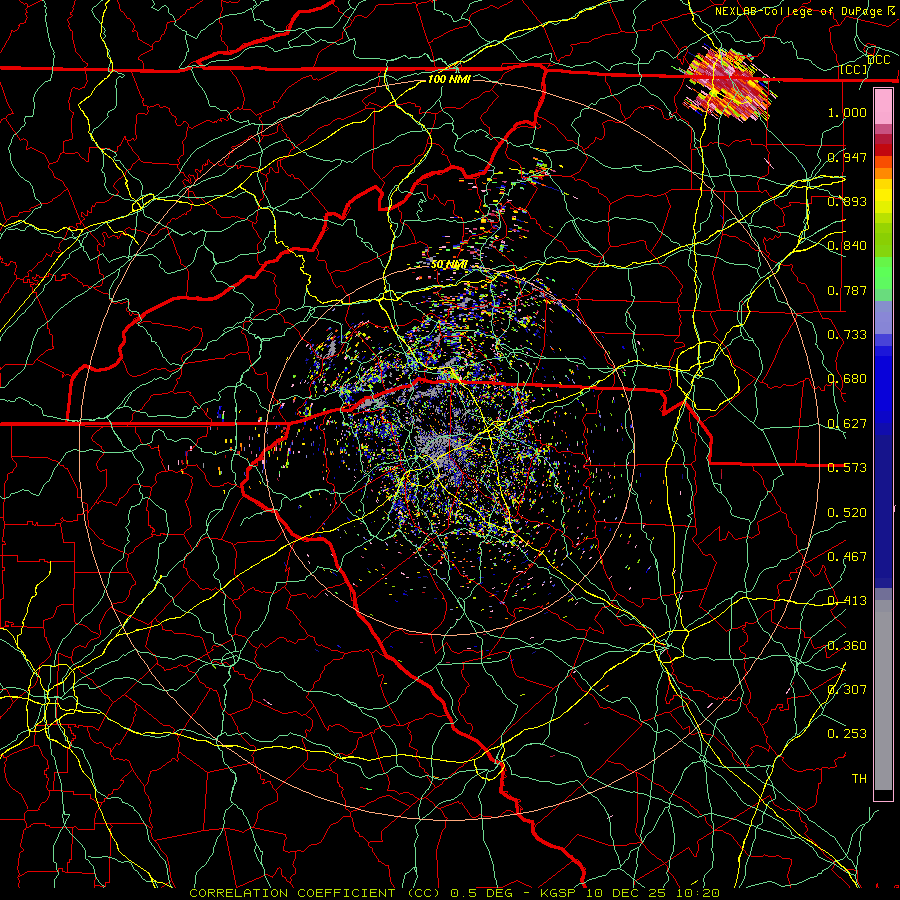Click the 0.307 color scale label
Screen dimensions: 900x900
click(847, 689)
